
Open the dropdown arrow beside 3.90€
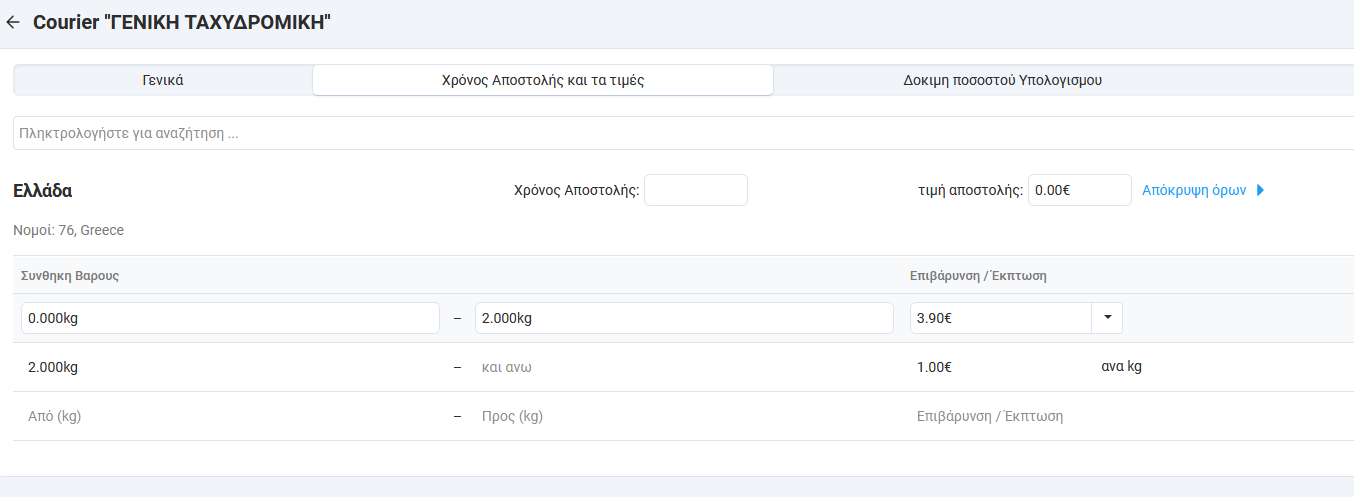point(1107,318)
